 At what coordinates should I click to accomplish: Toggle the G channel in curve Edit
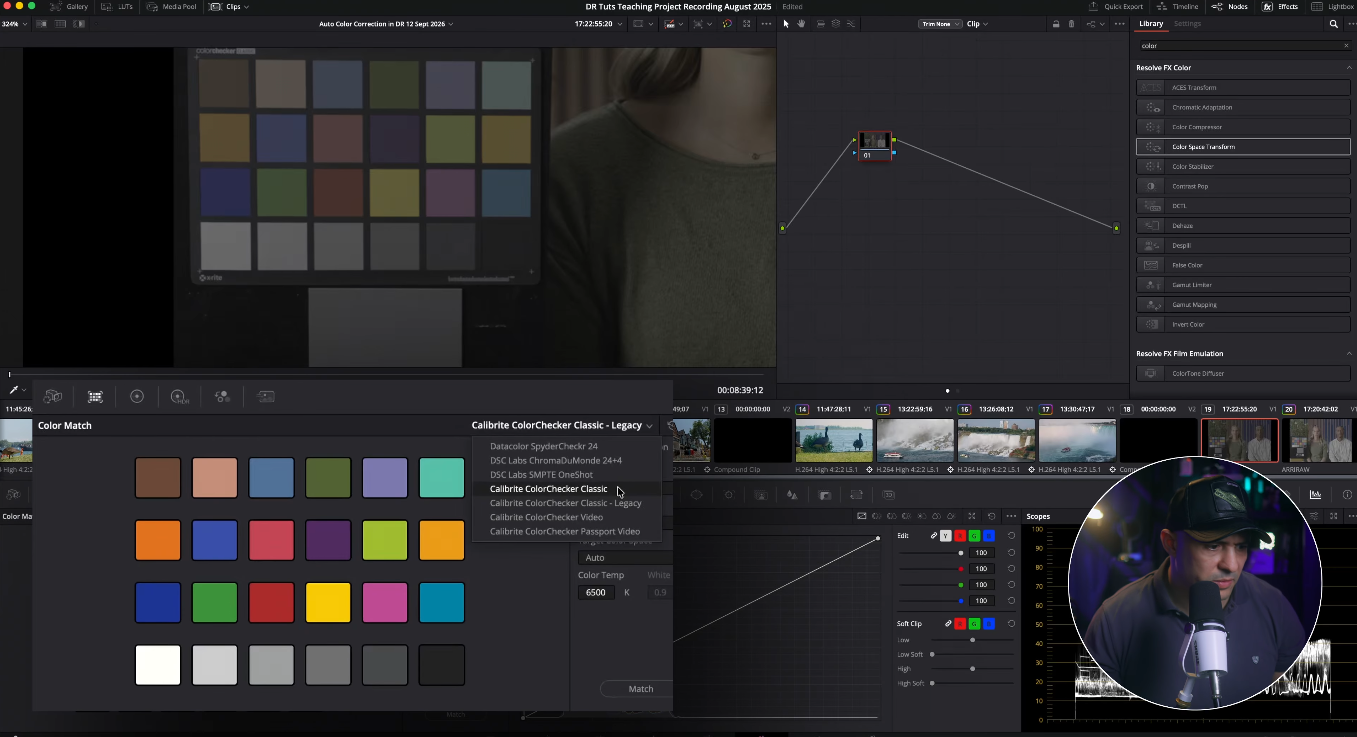[x=974, y=536]
